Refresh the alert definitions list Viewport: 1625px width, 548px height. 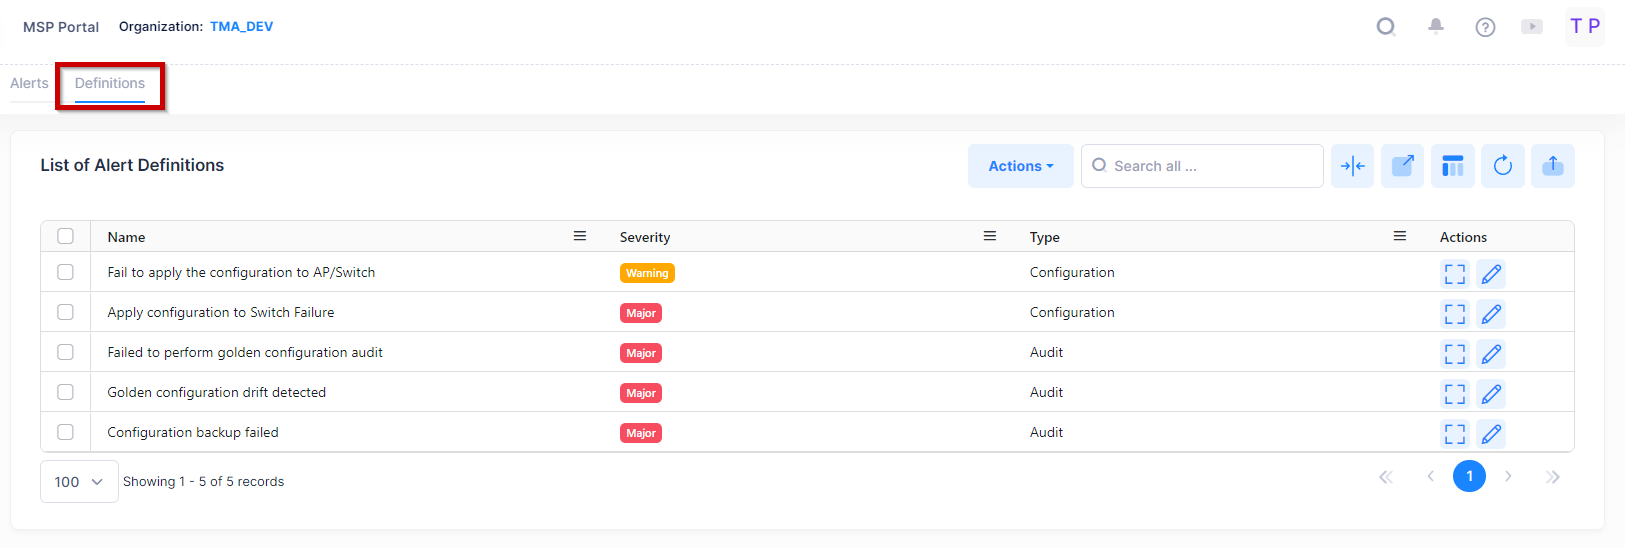(1502, 166)
